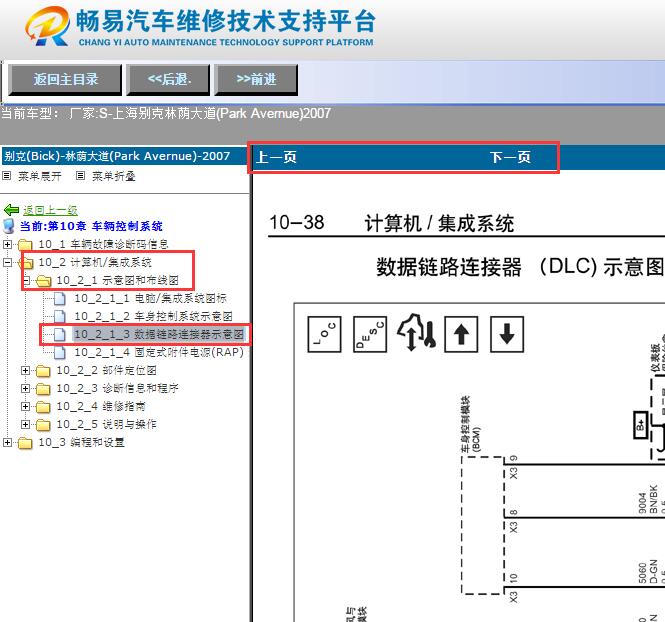This screenshot has height=622, width=665.
Task: Click folder icon of 10_2_2 部件定位图
Action: (43, 371)
